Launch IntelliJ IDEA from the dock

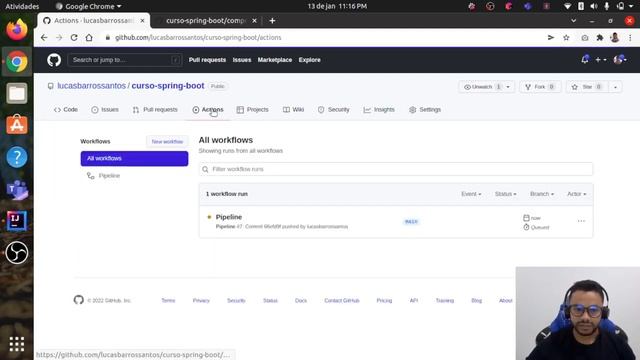17,221
